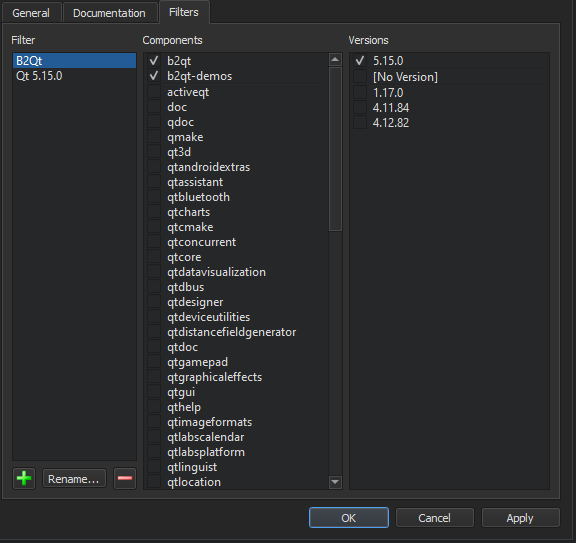Screen dimensions: 576x543
Task: Tick the qtandroidextras checkbox
Action: pos(154,166)
